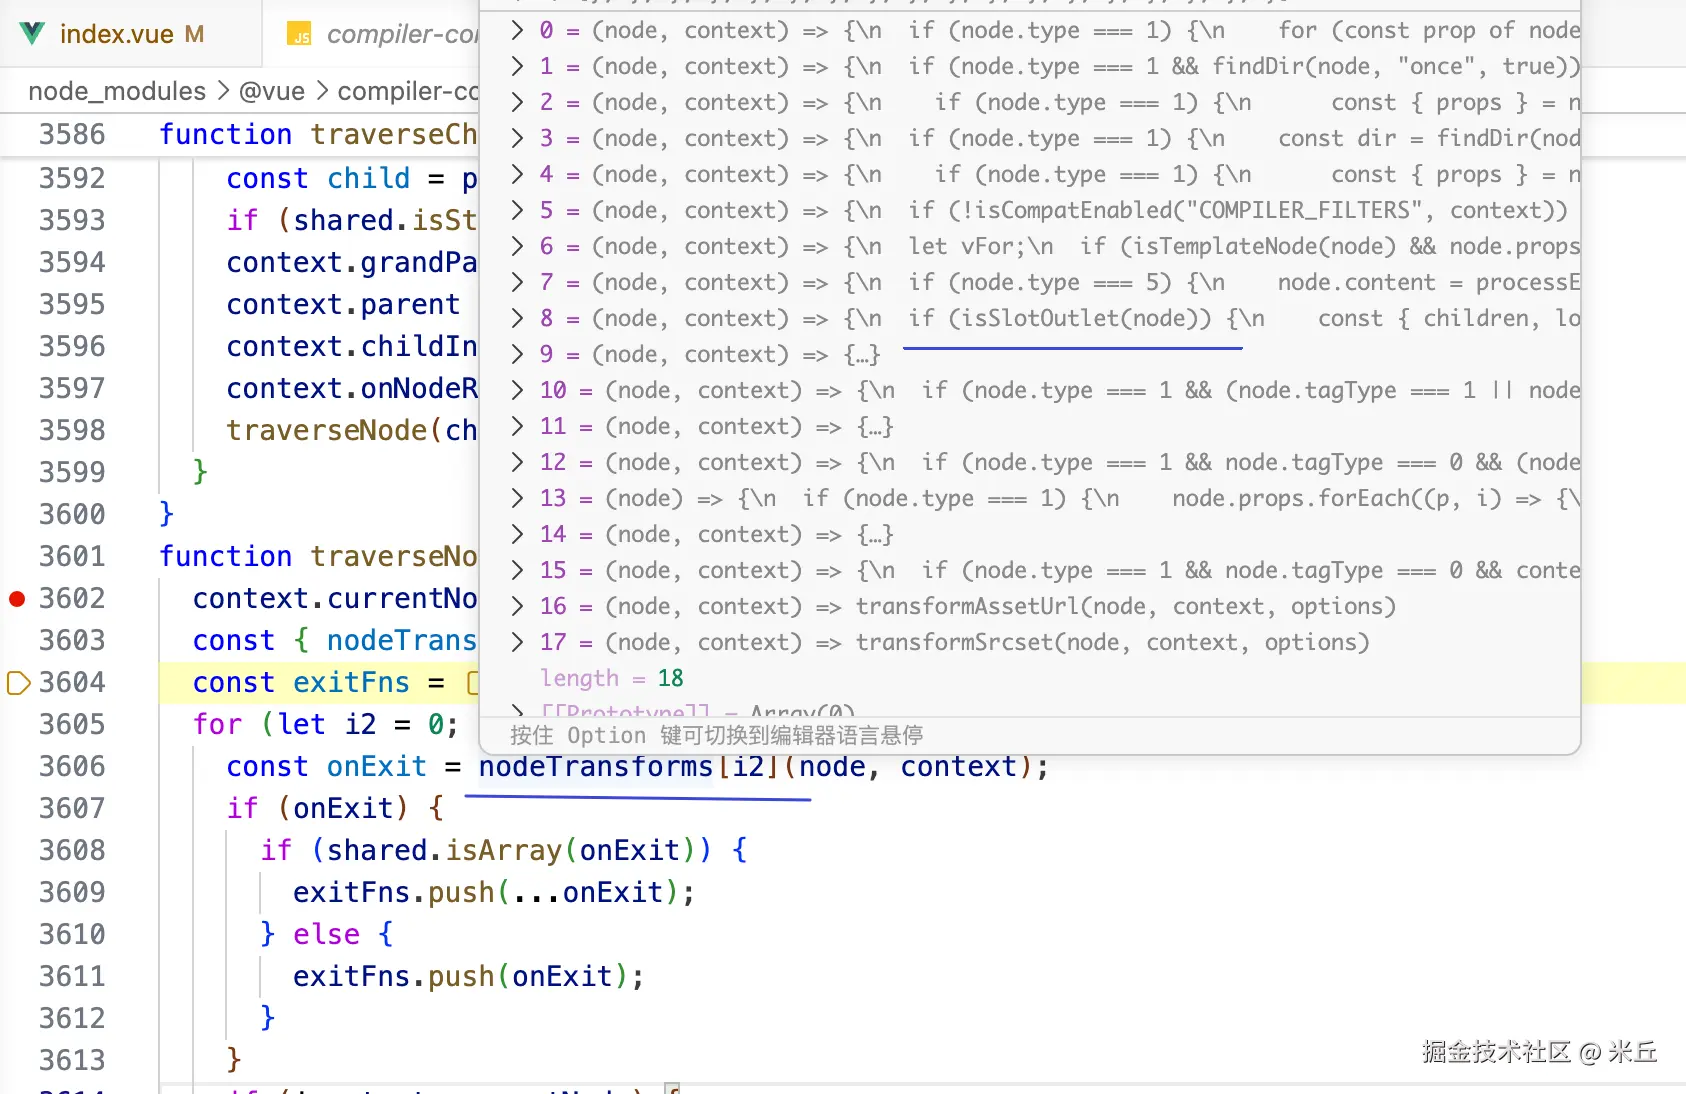
Task: Click line number 3610
Action: (72, 934)
